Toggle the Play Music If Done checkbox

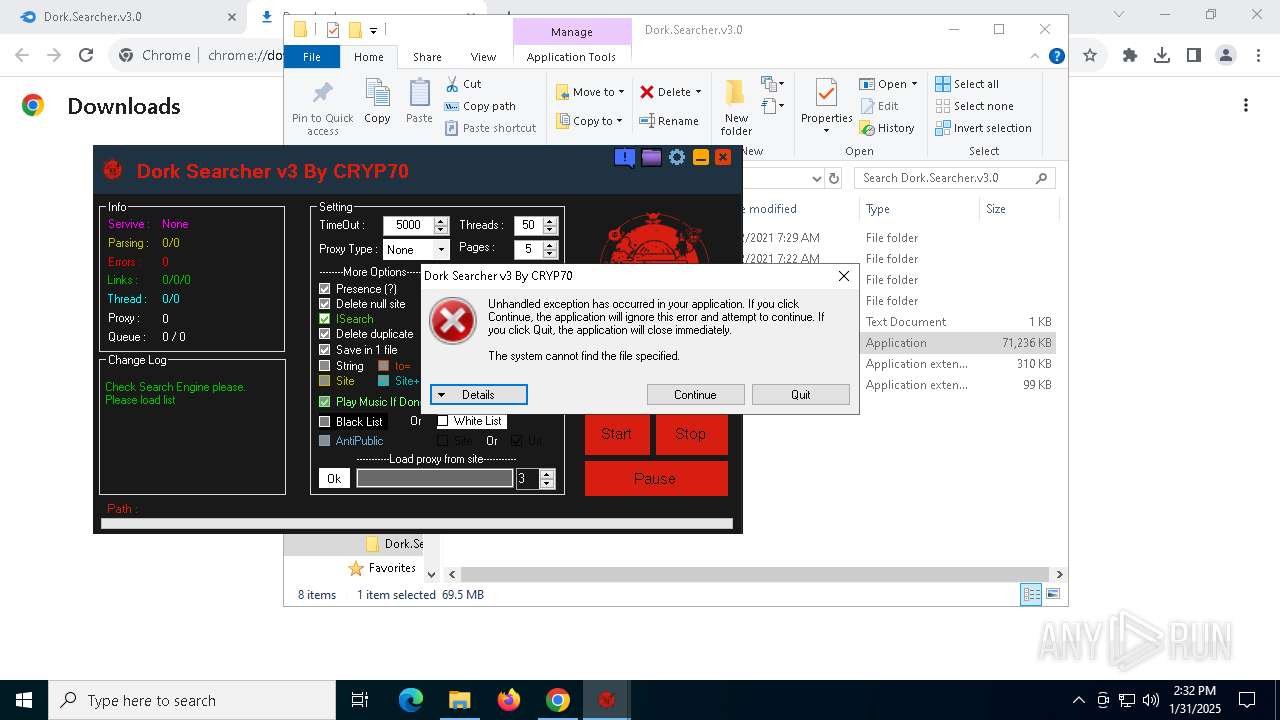point(324,402)
